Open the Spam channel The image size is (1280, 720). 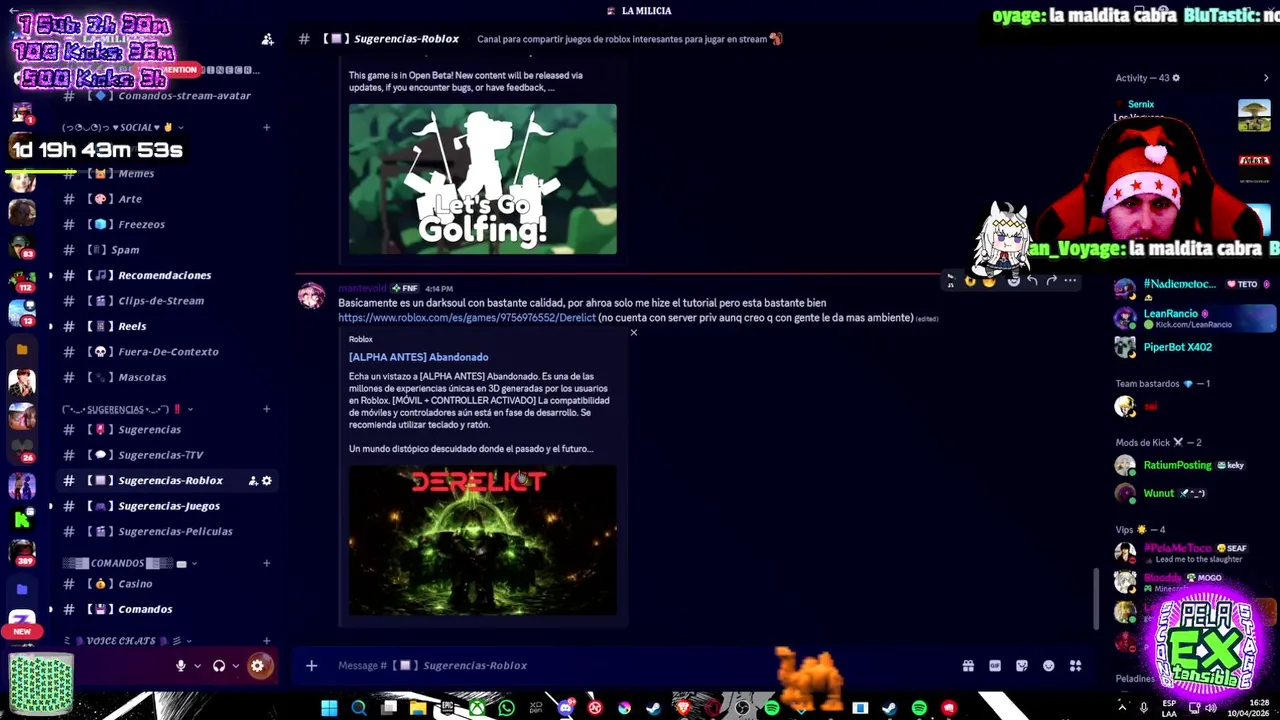[x=165, y=250]
